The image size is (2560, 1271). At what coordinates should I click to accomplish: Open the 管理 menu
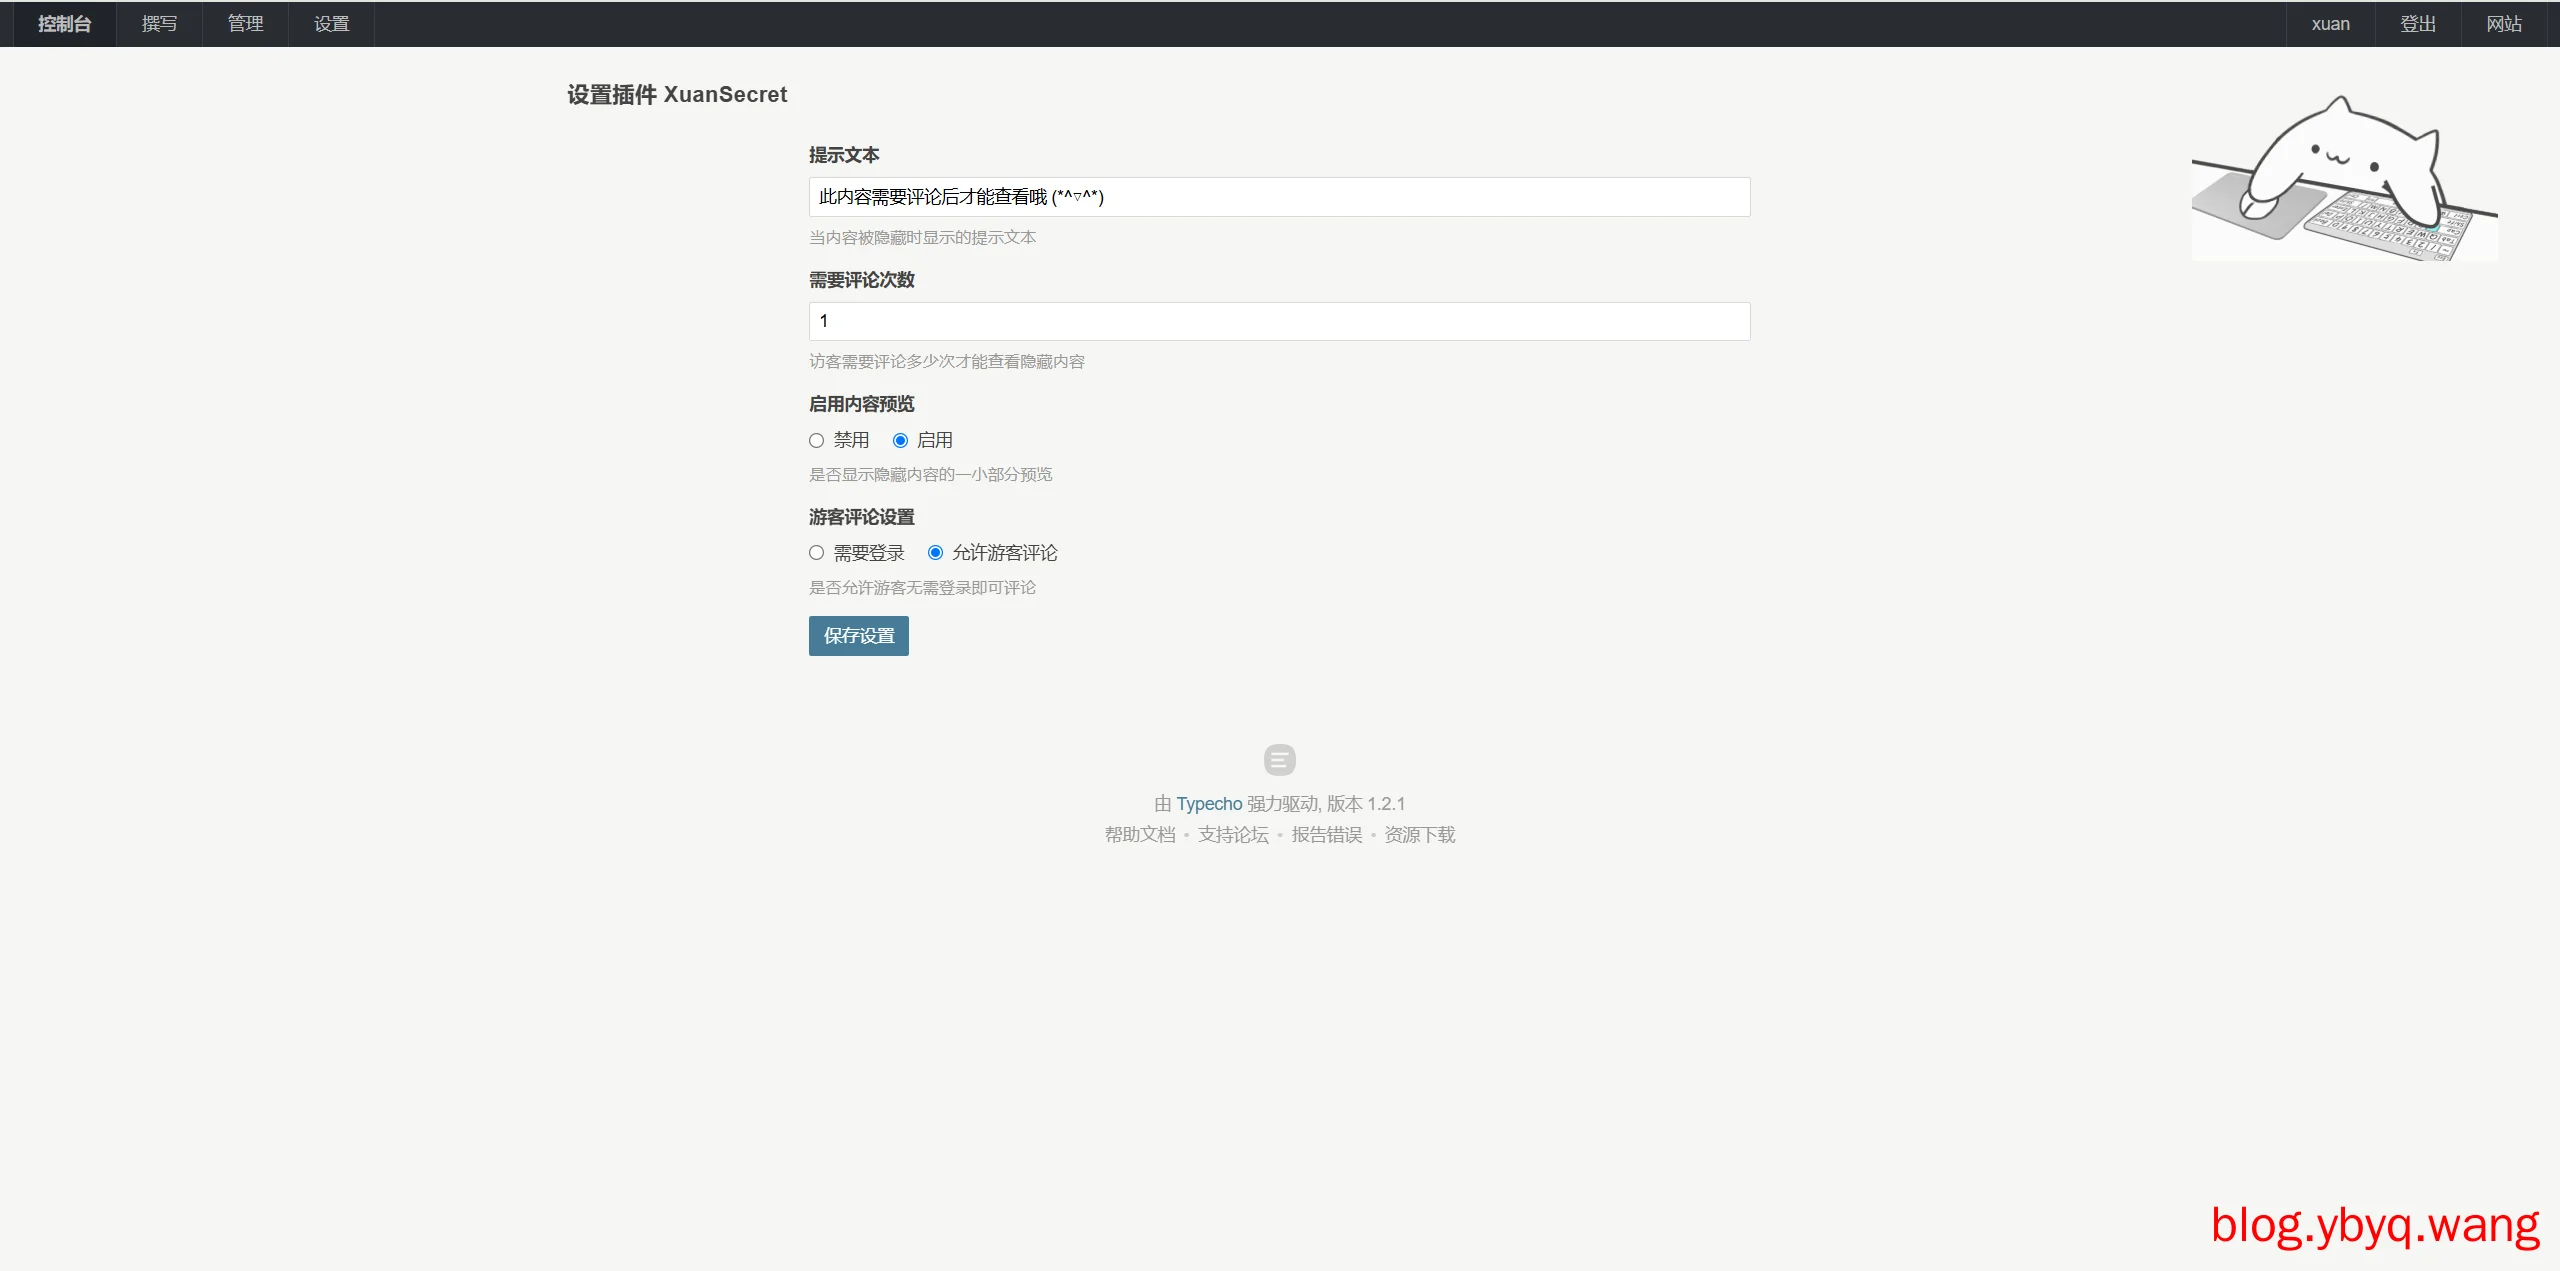tap(245, 24)
